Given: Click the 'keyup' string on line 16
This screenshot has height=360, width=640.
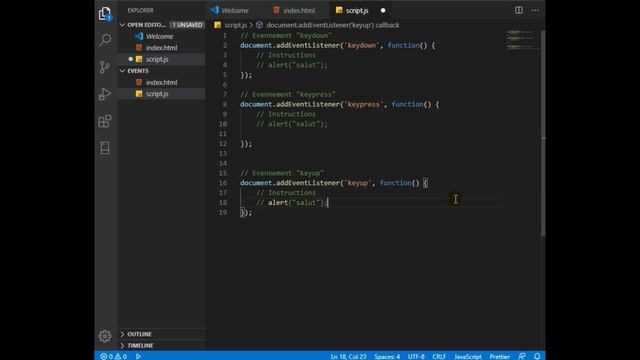Looking at the screenshot, I should 358,183.
